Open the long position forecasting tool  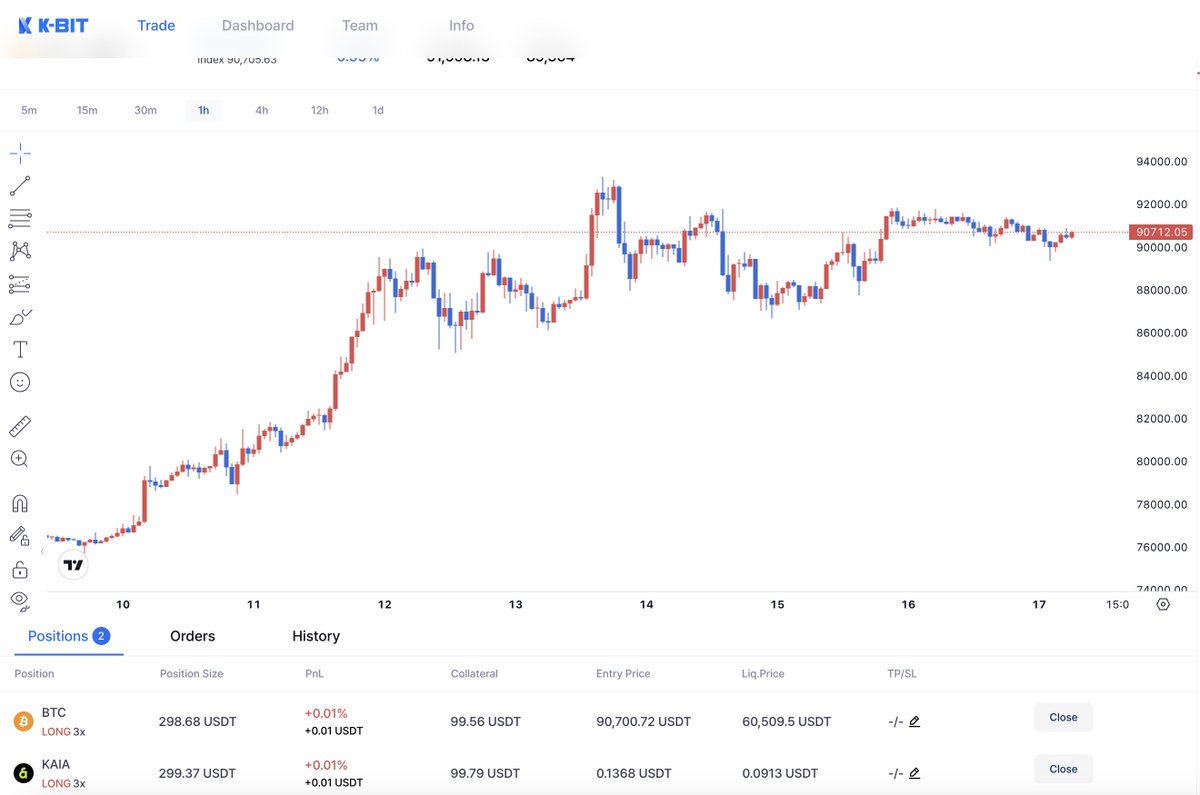click(x=20, y=284)
